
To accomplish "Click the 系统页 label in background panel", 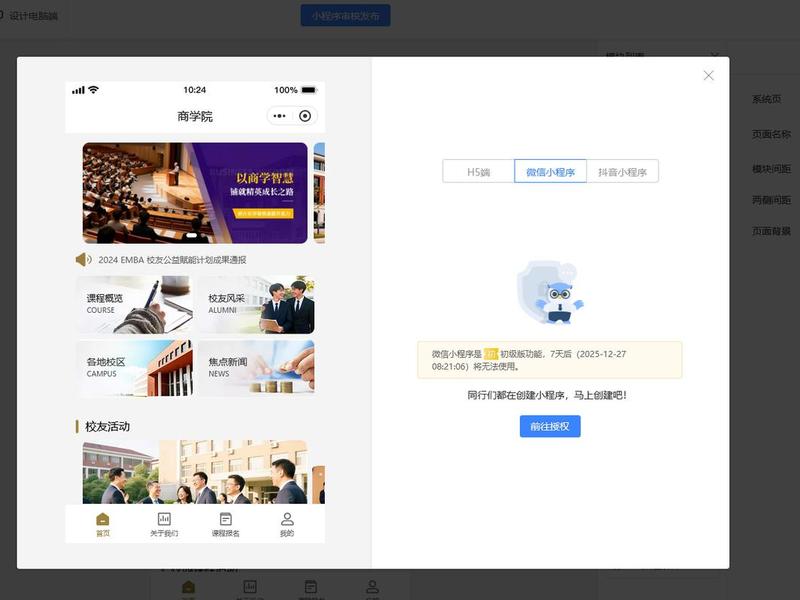I will pos(766,99).
